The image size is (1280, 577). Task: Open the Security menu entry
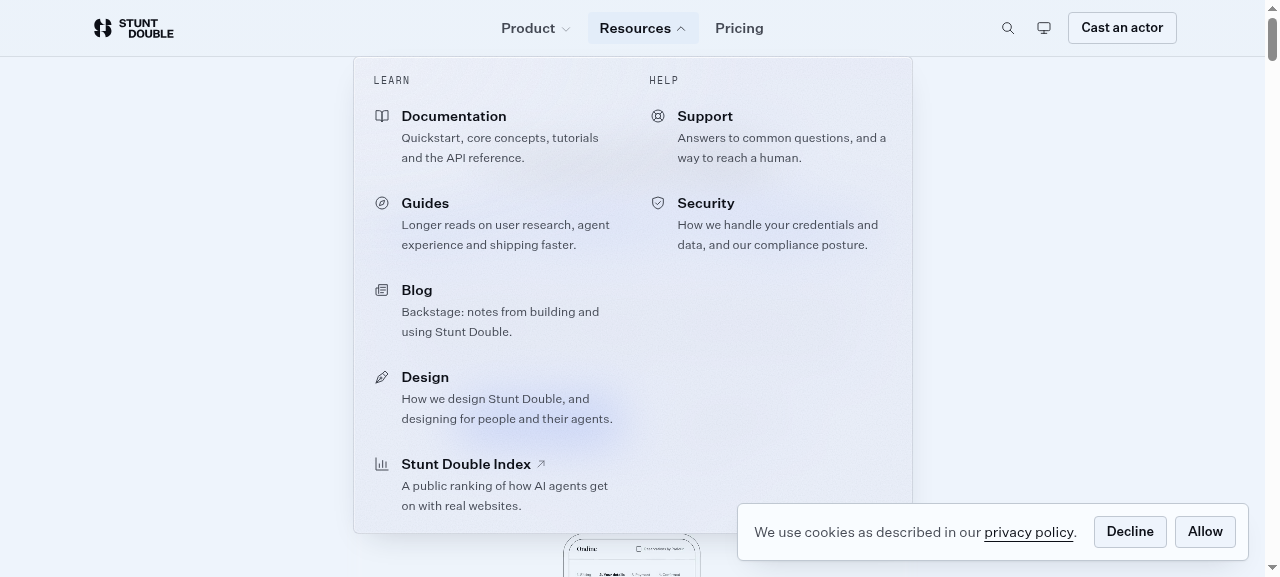pos(706,203)
